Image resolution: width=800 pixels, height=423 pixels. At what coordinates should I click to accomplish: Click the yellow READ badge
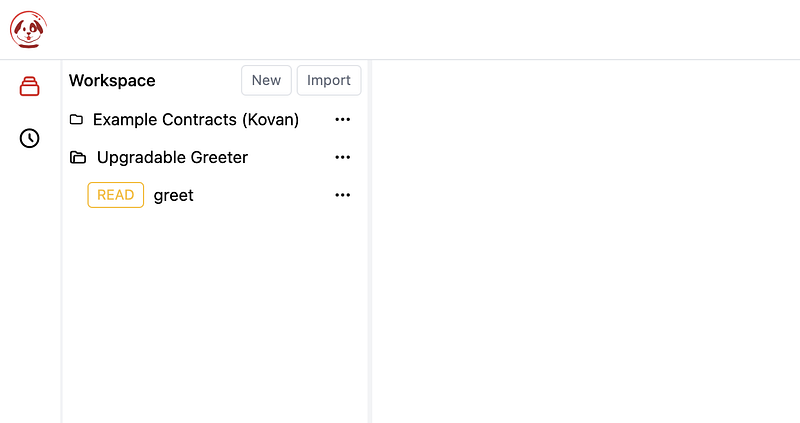point(115,195)
